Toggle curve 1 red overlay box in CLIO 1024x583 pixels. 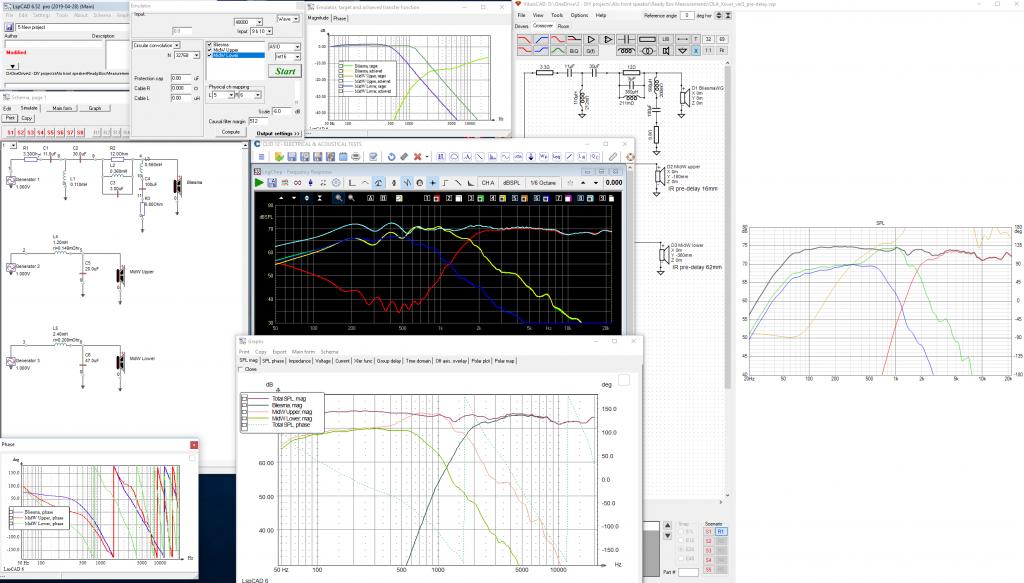point(437,198)
